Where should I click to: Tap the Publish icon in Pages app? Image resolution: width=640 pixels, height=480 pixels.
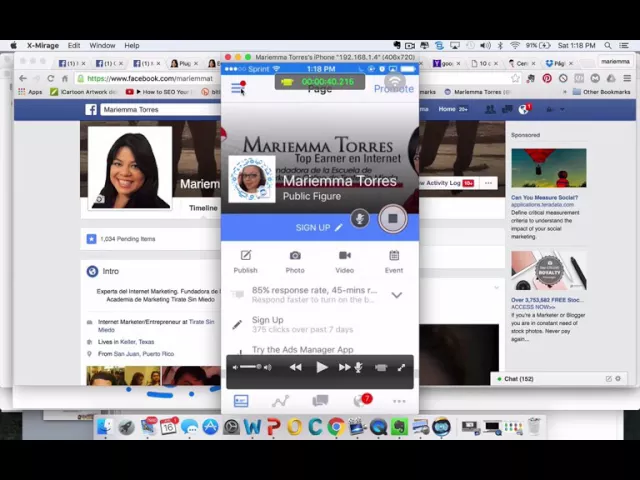[245, 262]
